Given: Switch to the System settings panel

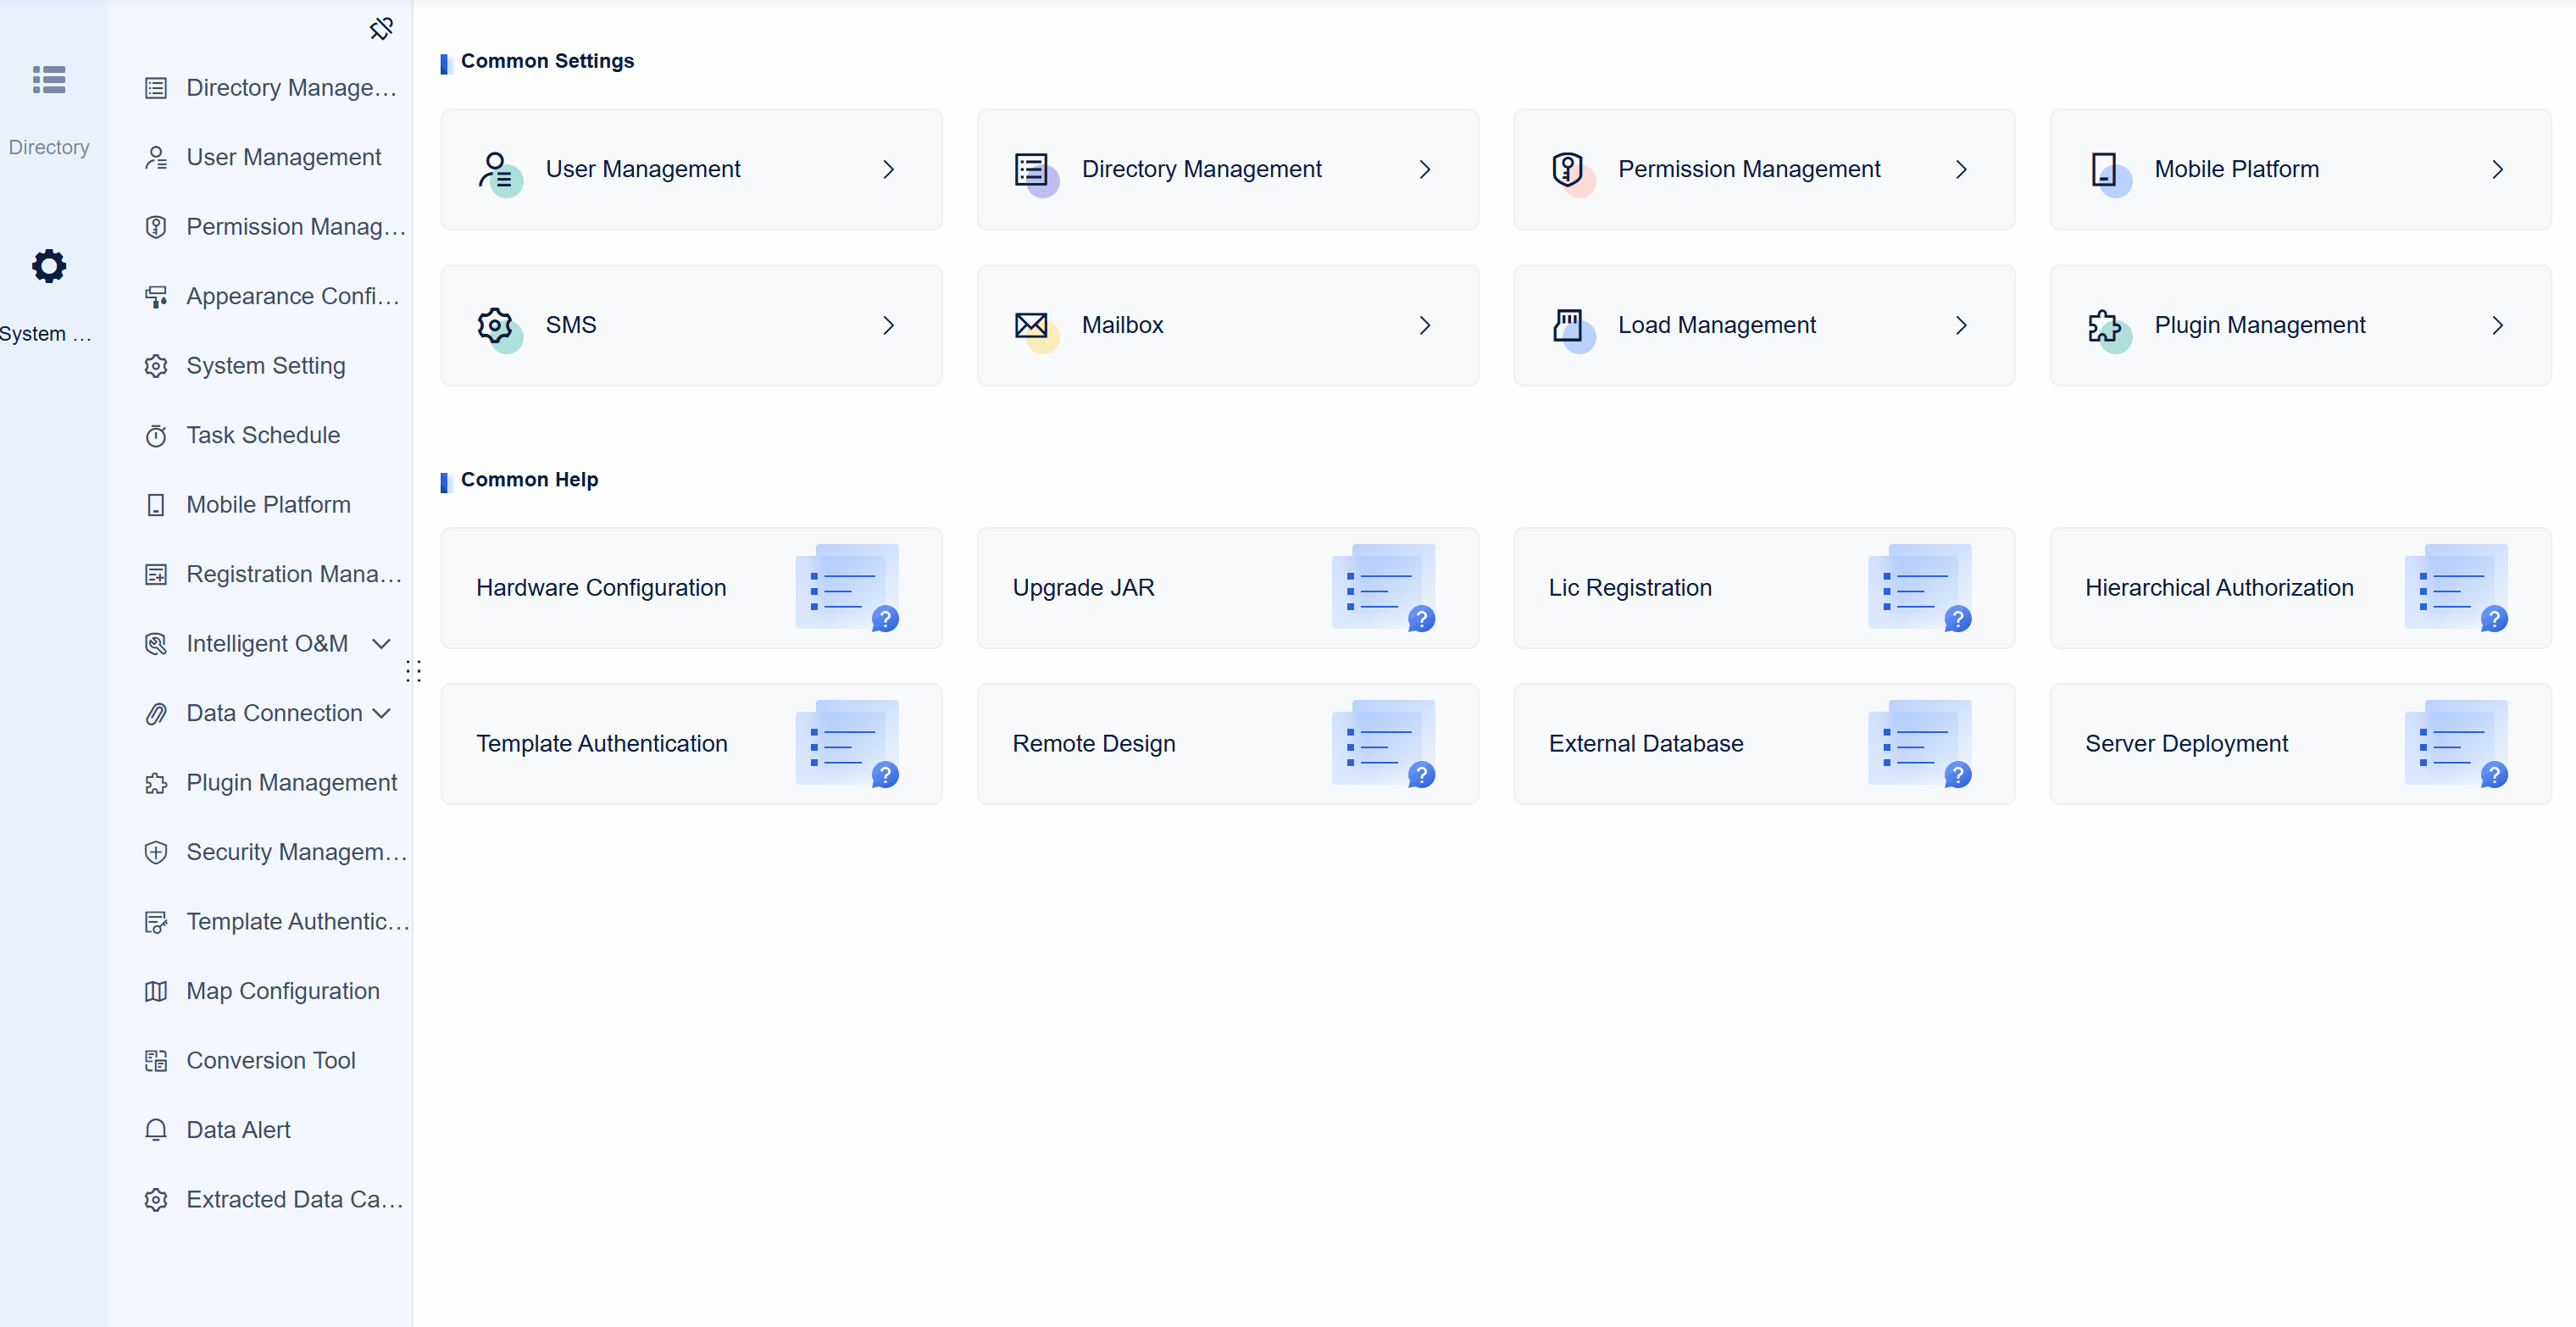Looking at the screenshot, I should 48,290.
